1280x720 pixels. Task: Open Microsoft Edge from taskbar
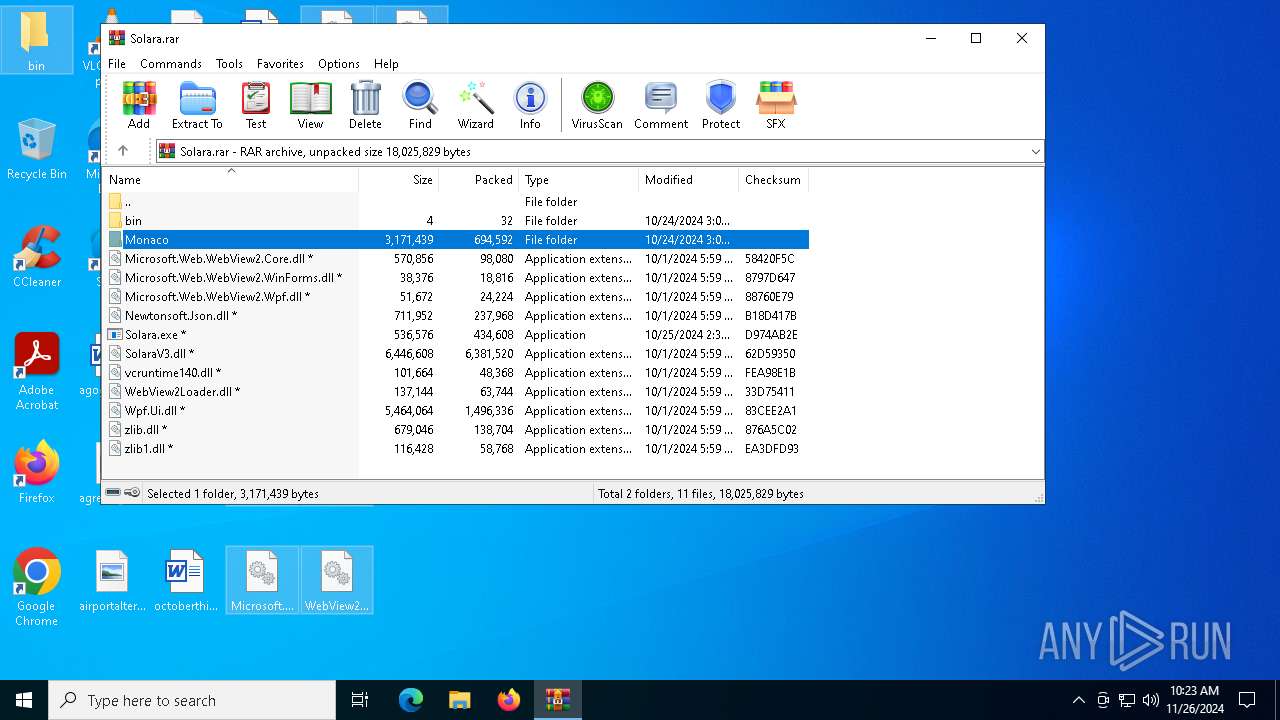[x=411, y=700]
